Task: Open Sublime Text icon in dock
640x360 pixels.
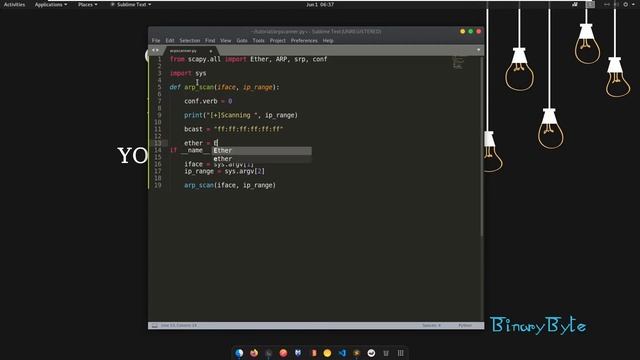Action: [x=357, y=353]
